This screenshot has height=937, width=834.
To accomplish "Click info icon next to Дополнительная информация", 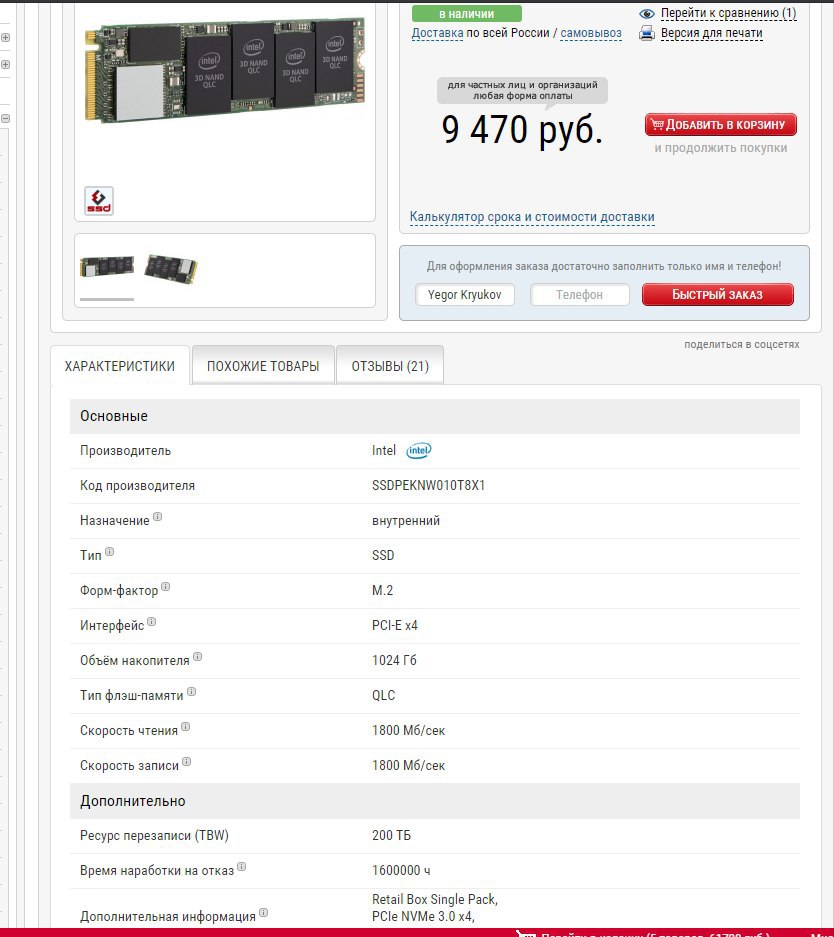I will click(263, 912).
